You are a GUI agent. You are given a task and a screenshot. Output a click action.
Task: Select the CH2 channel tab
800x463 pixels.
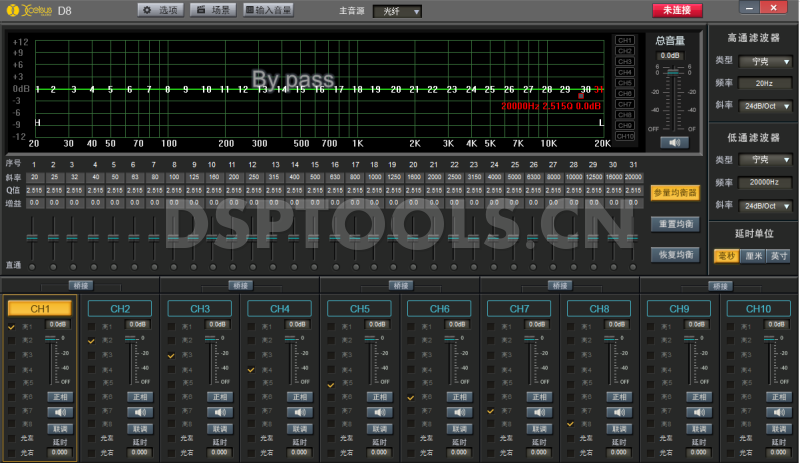click(x=120, y=308)
